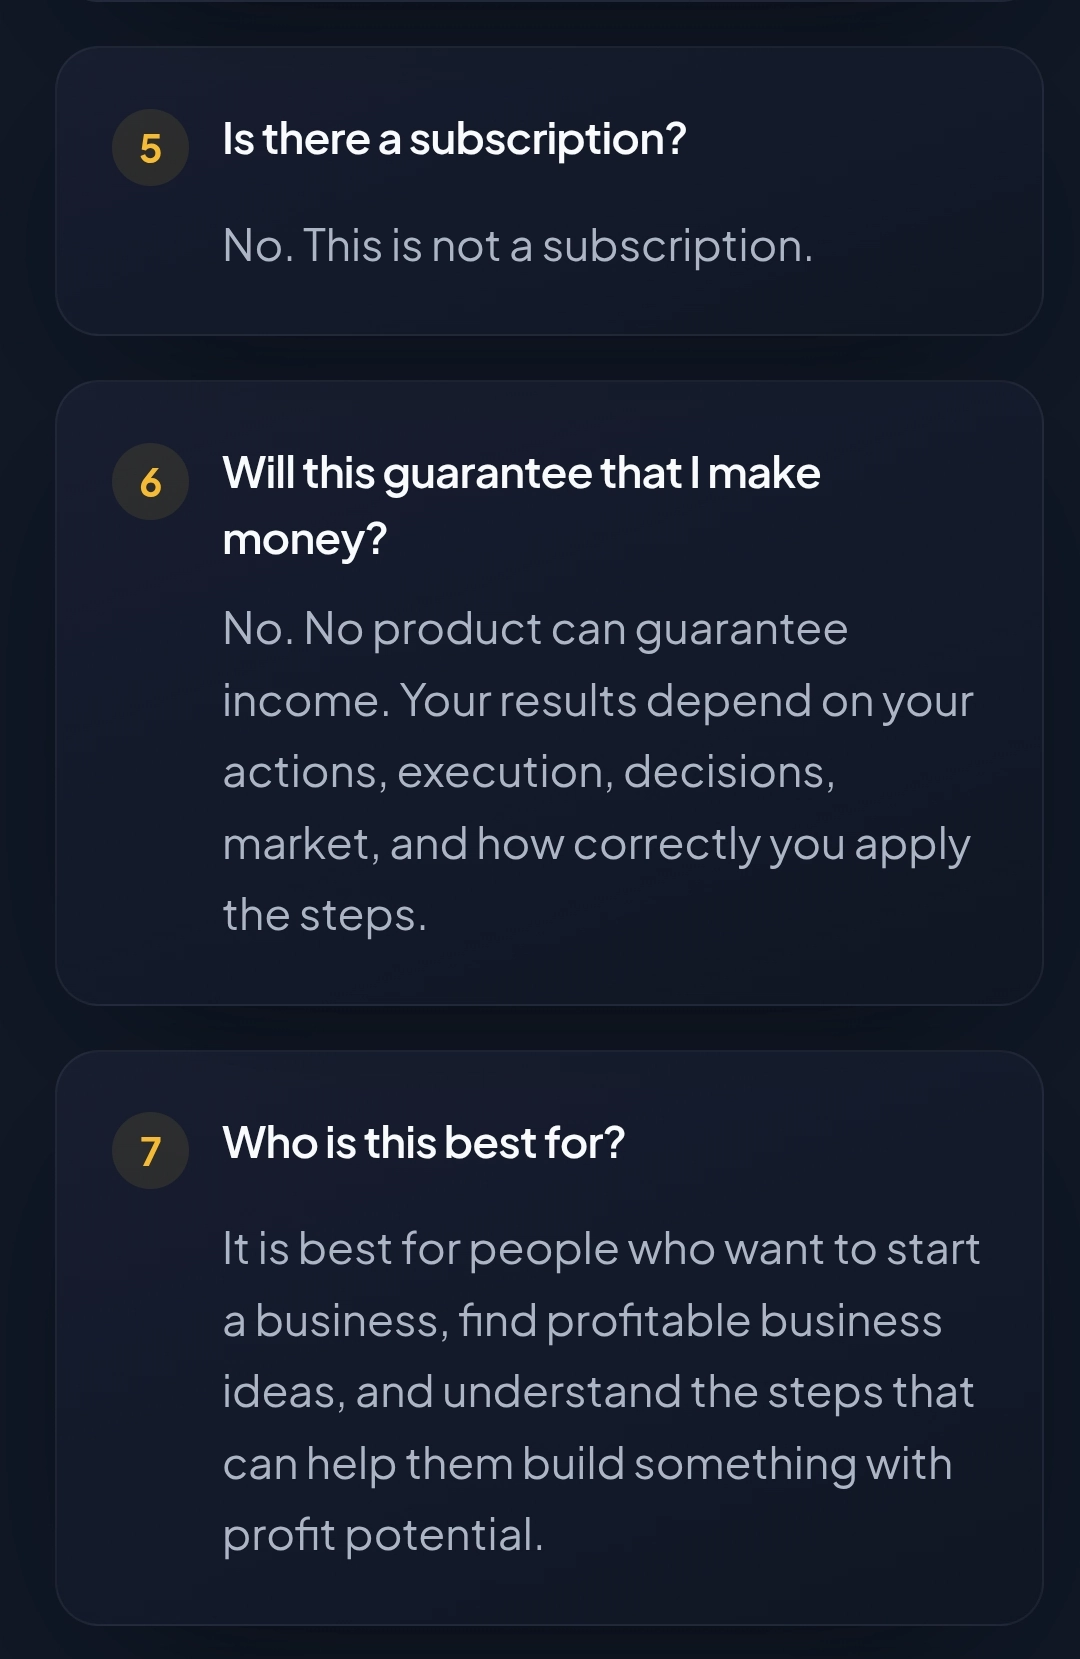Click the FAQ card about who it's best for
The height and width of the screenshot is (1659, 1080).
(549, 1338)
